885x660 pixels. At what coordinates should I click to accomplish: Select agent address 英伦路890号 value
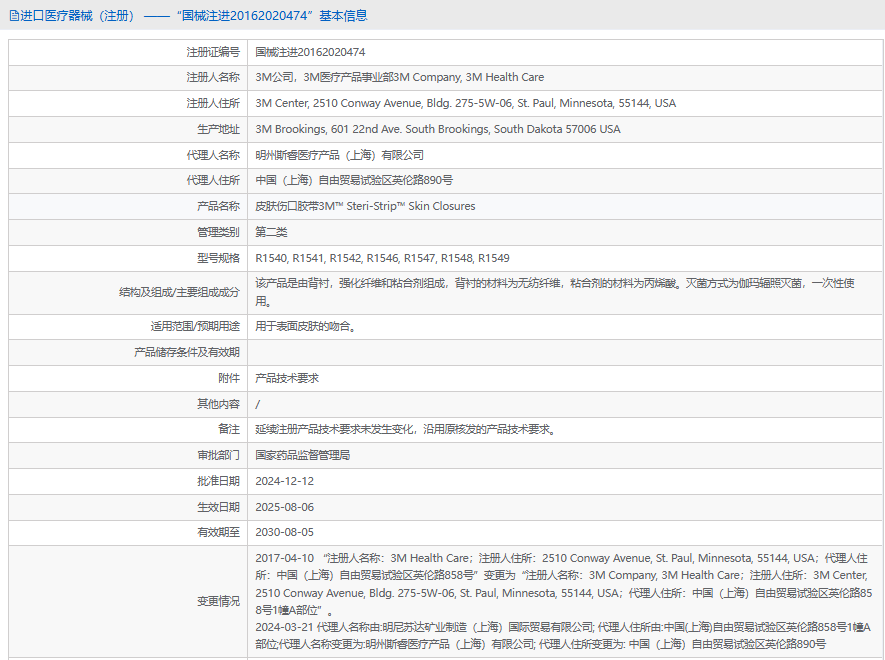(354, 180)
